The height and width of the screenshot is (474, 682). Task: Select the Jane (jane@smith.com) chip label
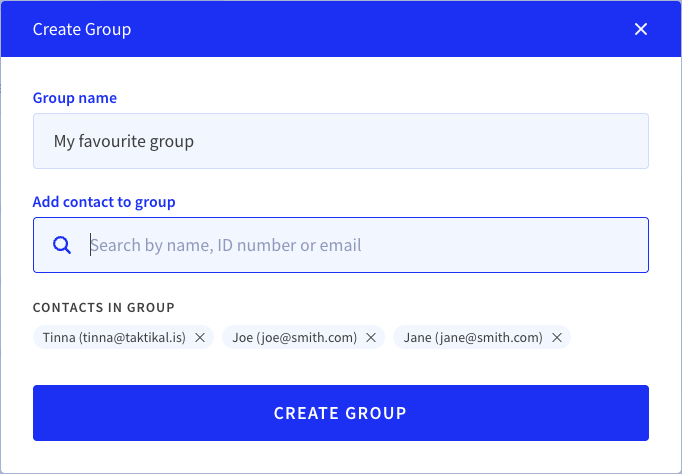coord(473,337)
